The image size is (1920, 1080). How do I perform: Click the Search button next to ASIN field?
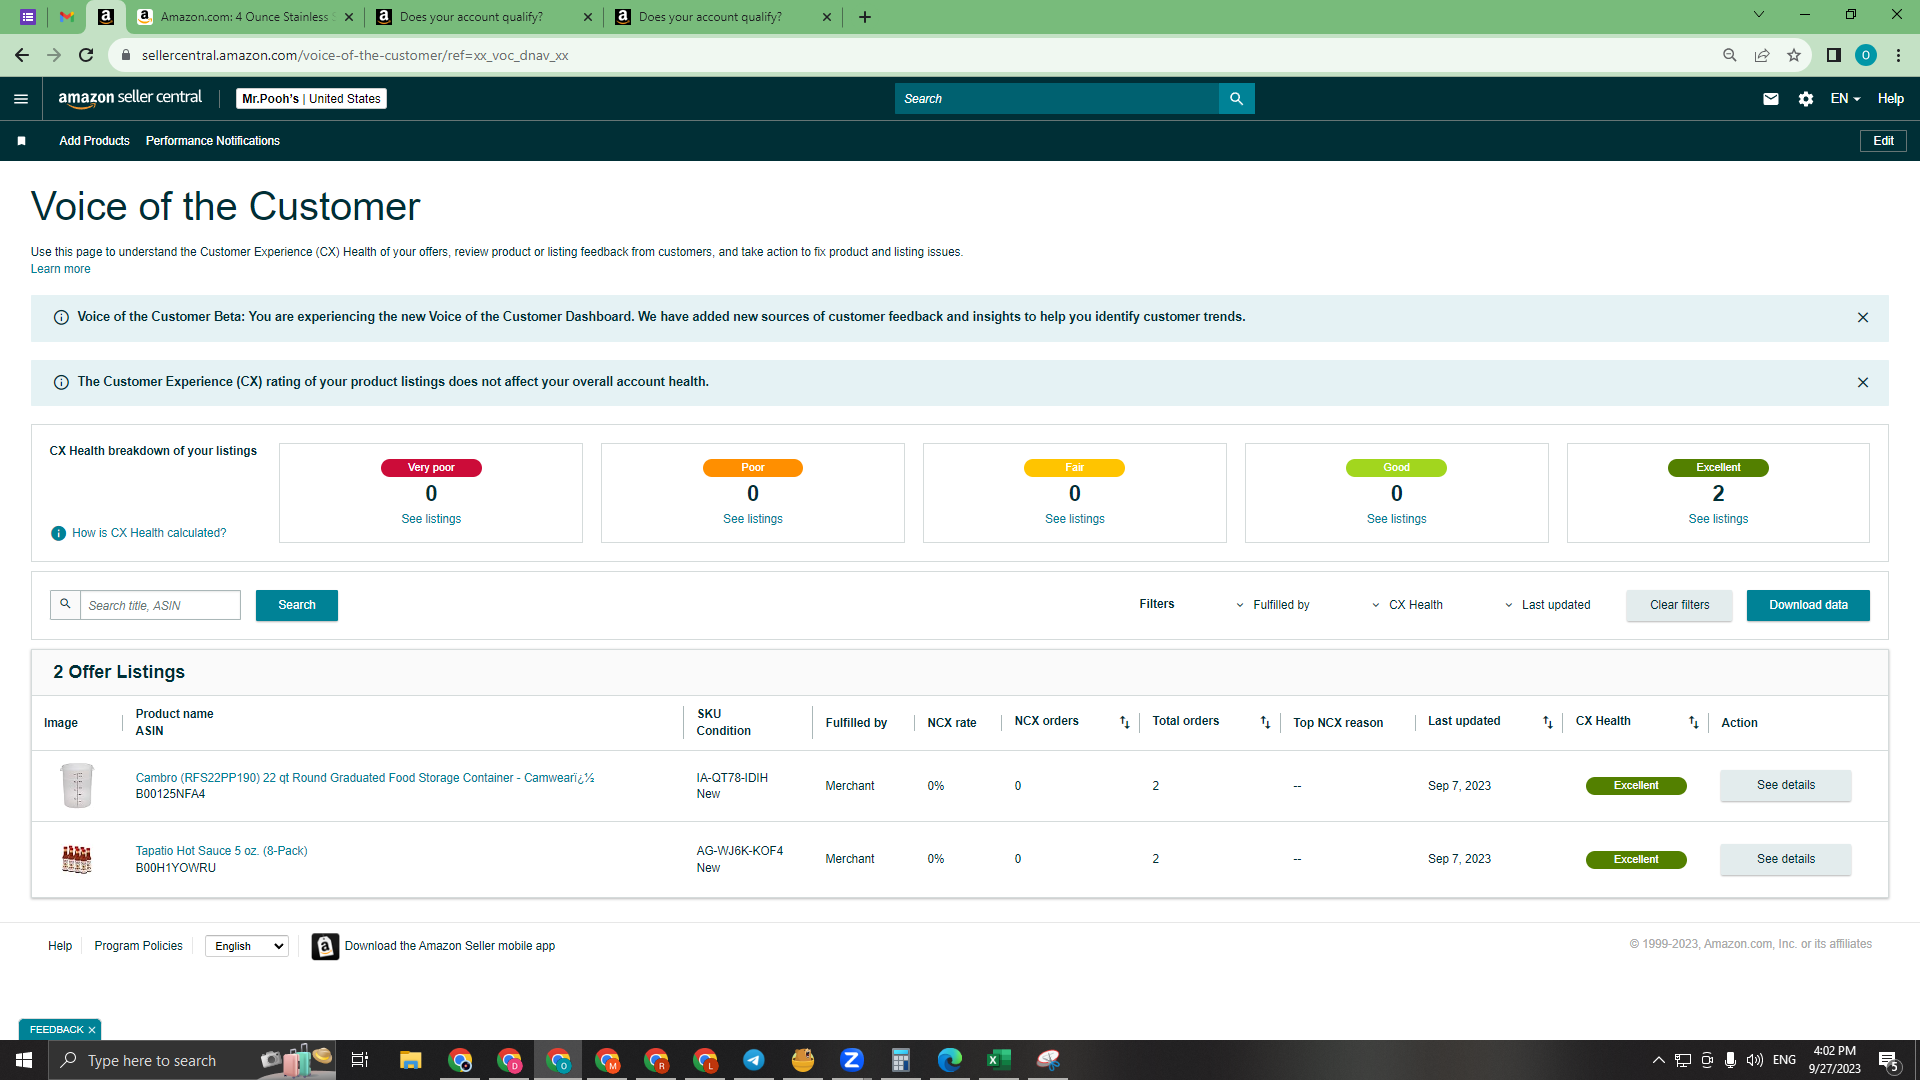297,605
